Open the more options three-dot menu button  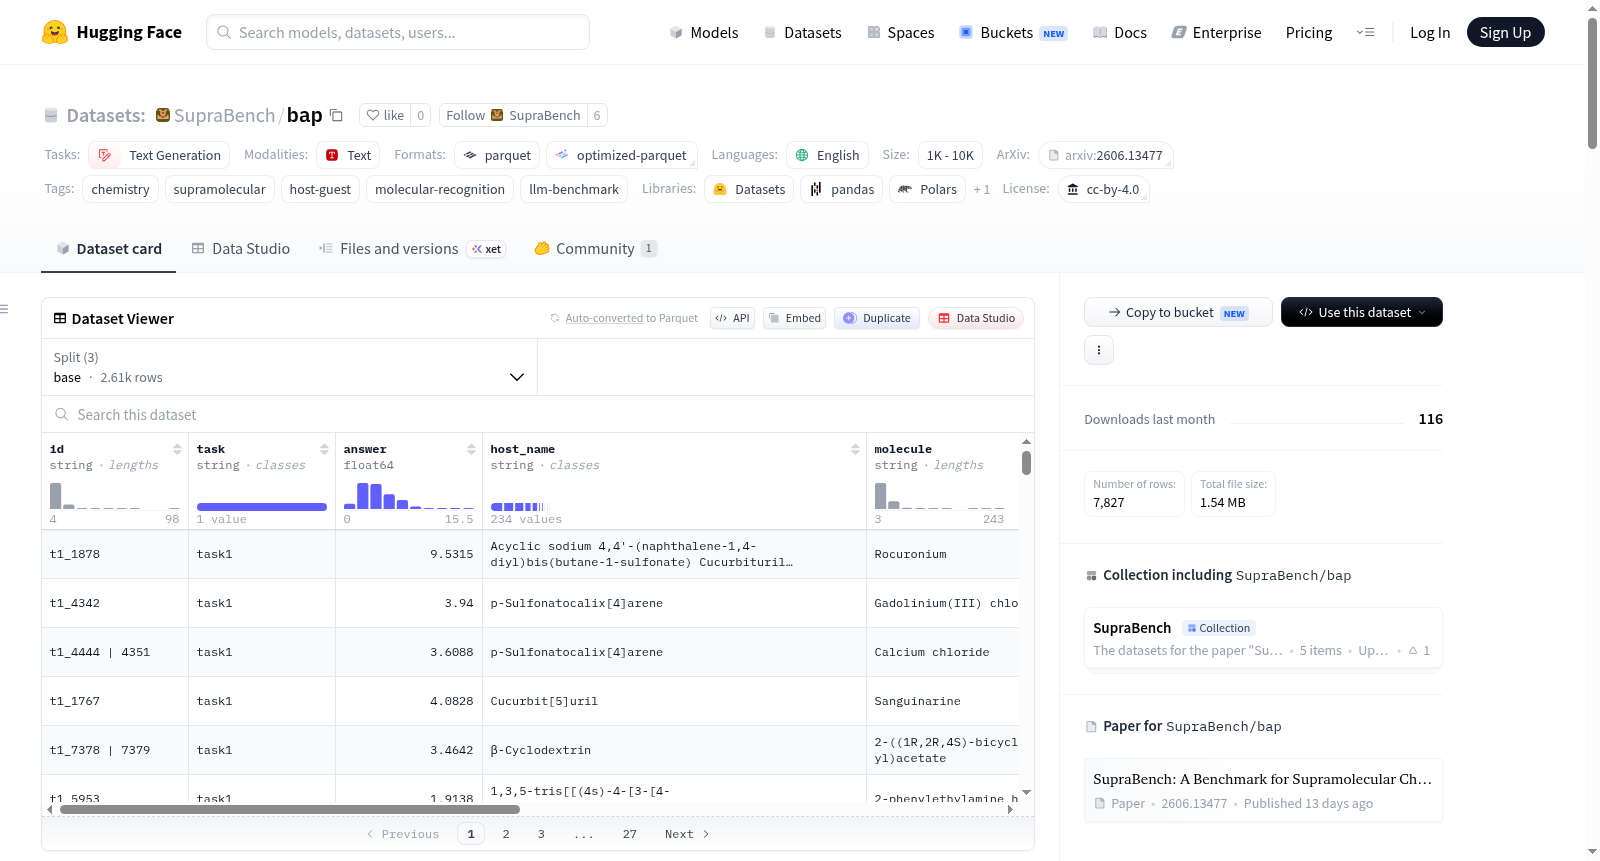coord(1099,350)
